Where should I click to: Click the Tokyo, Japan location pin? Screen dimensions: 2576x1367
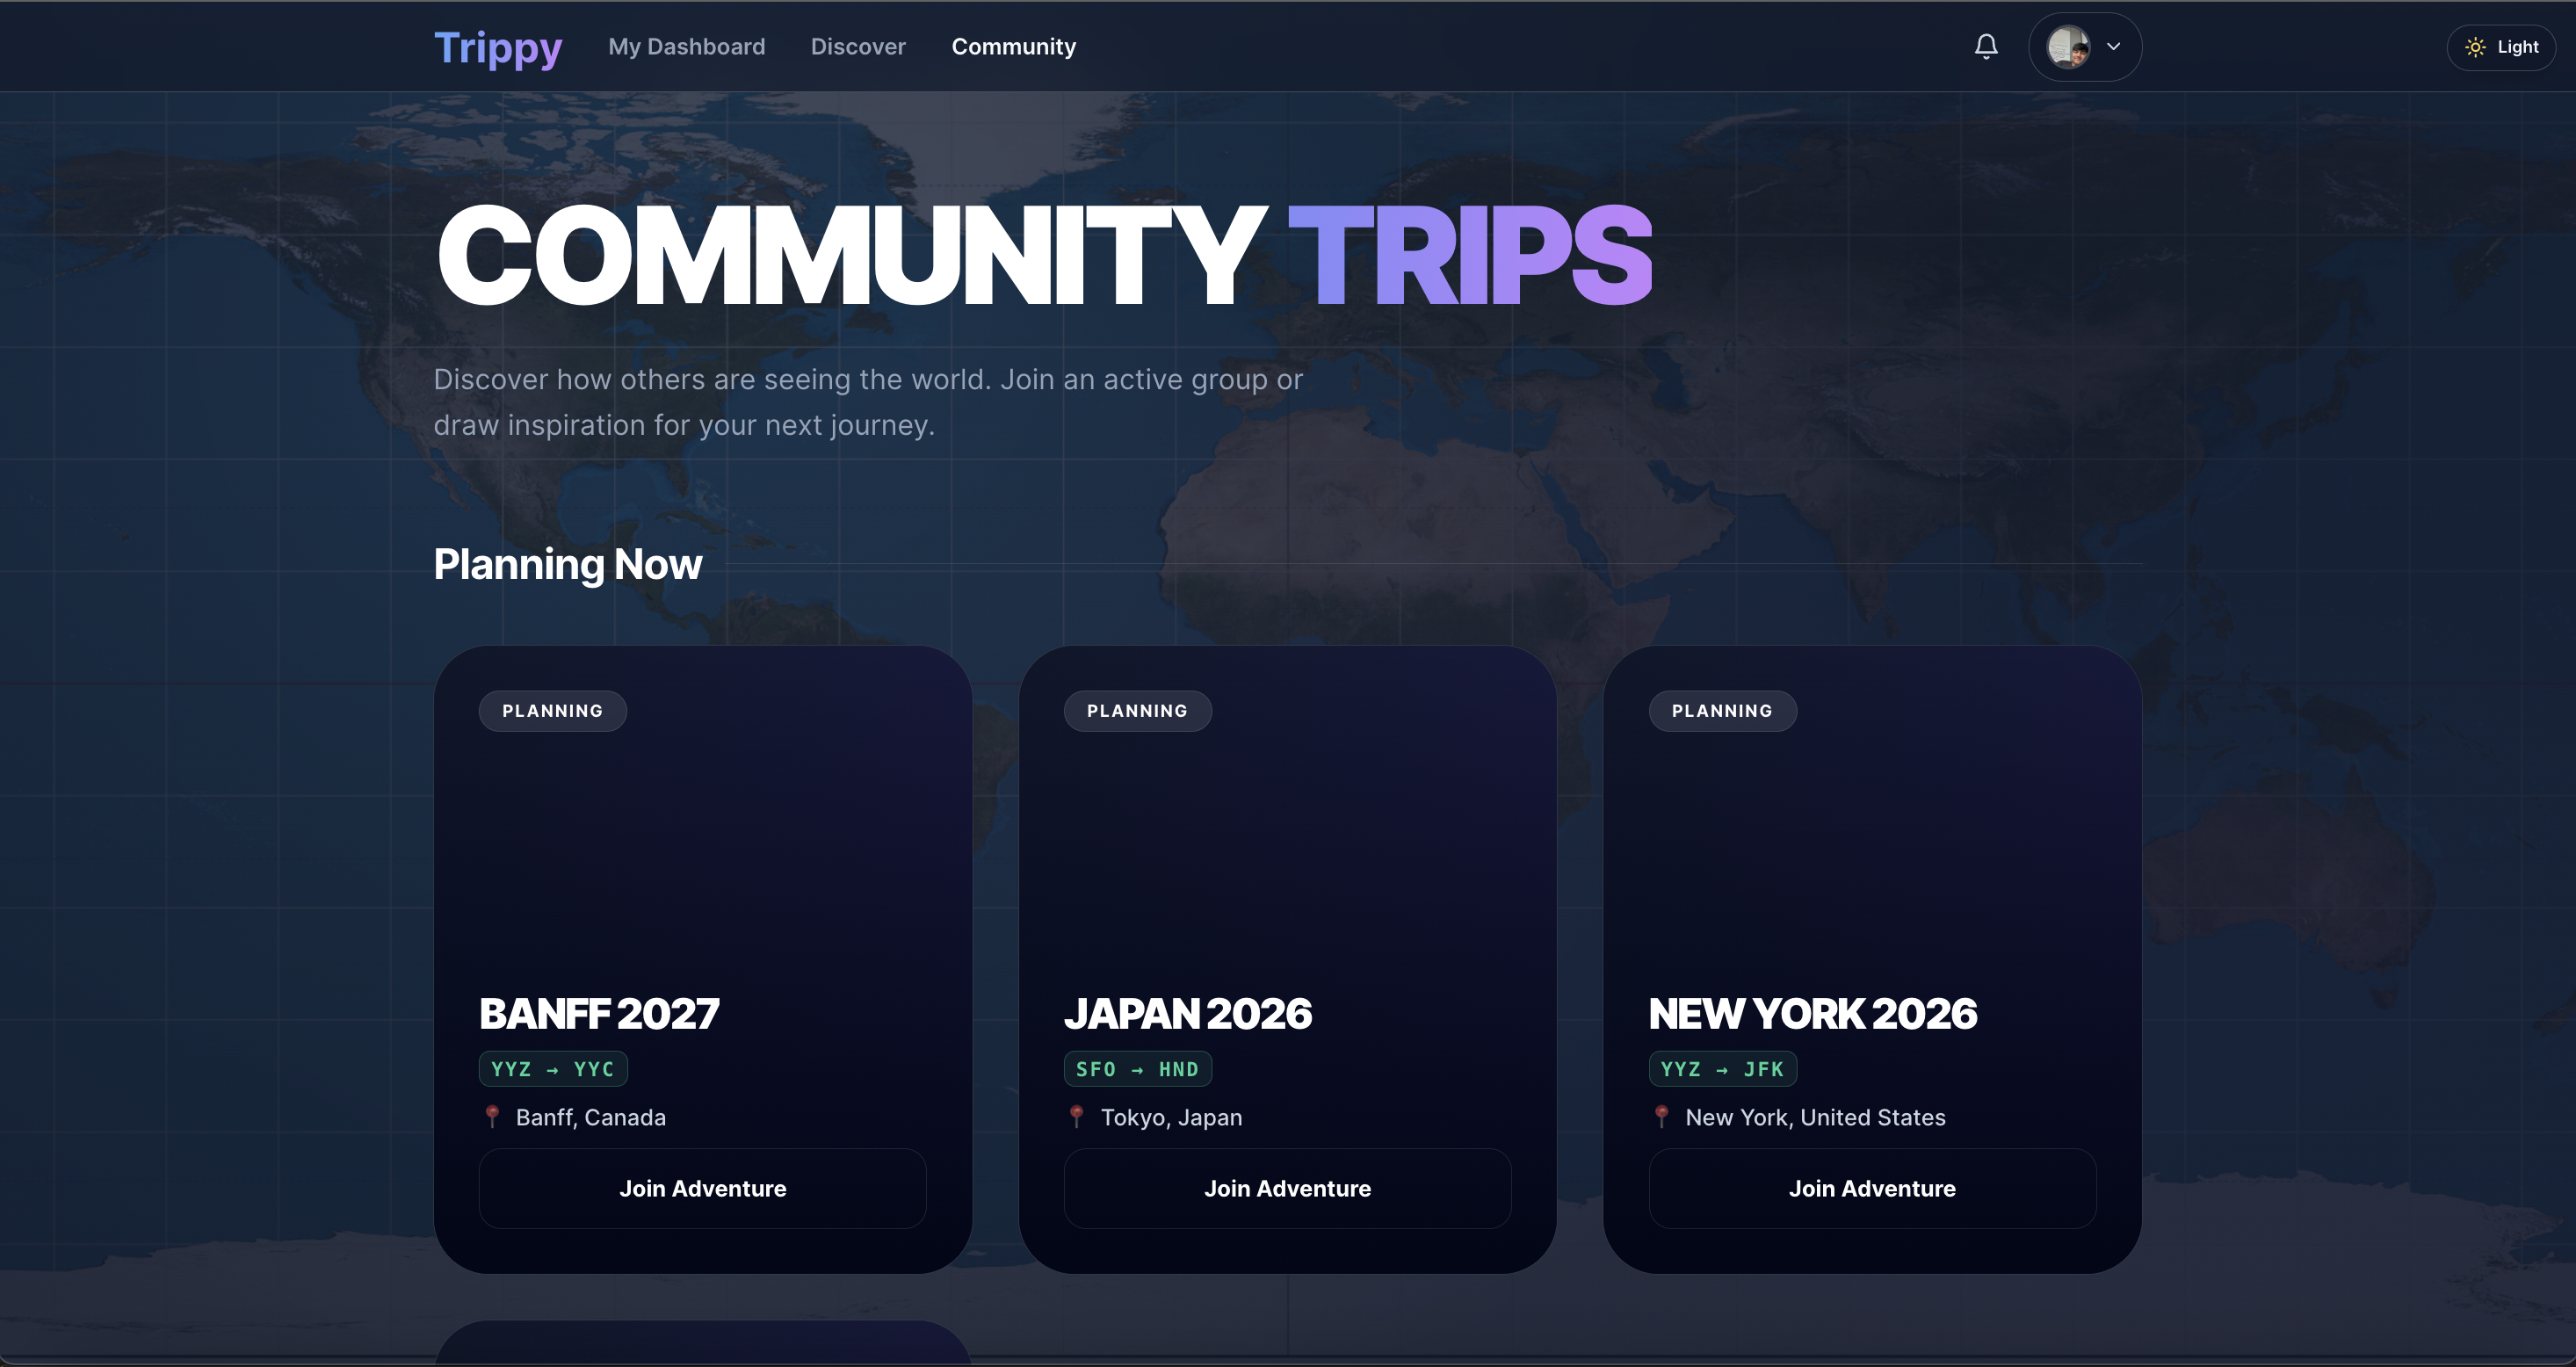pyautogui.click(x=1077, y=1116)
